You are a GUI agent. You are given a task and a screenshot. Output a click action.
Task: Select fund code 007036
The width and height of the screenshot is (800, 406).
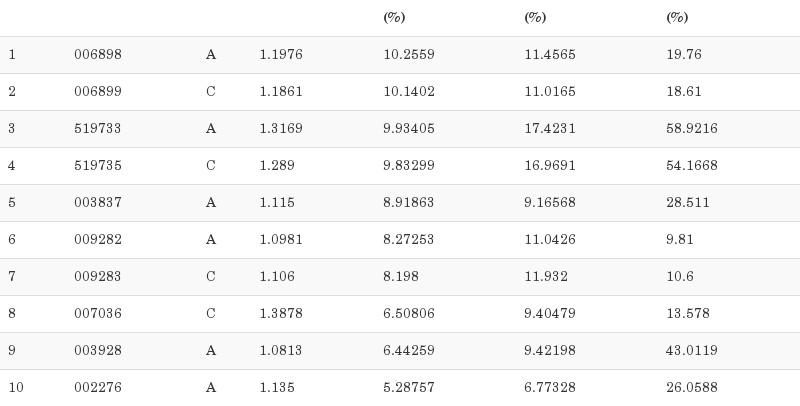point(98,314)
